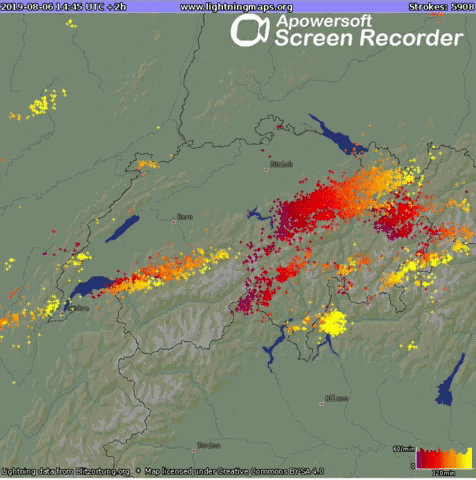Click the dense yellow lightning cluster near Lugano
Screen dimensions: 476x480
pyautogui.click(x=333, y=322)
